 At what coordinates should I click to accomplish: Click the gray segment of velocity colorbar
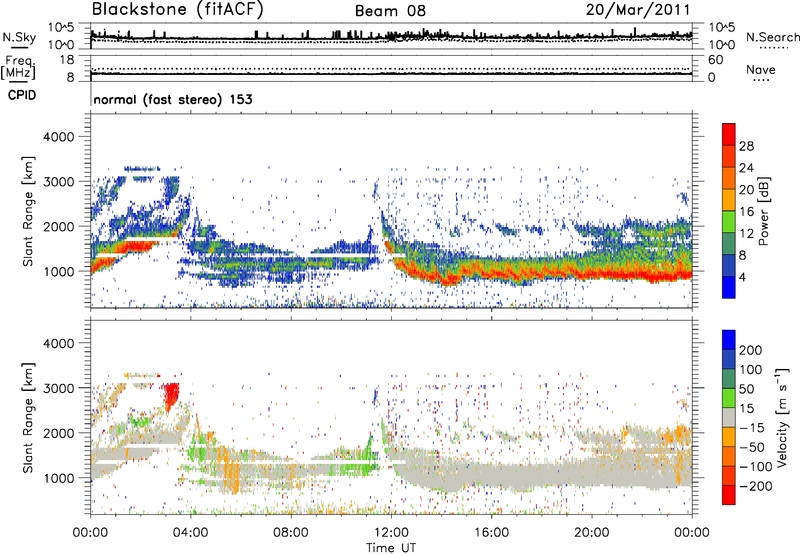coord(729,417)
